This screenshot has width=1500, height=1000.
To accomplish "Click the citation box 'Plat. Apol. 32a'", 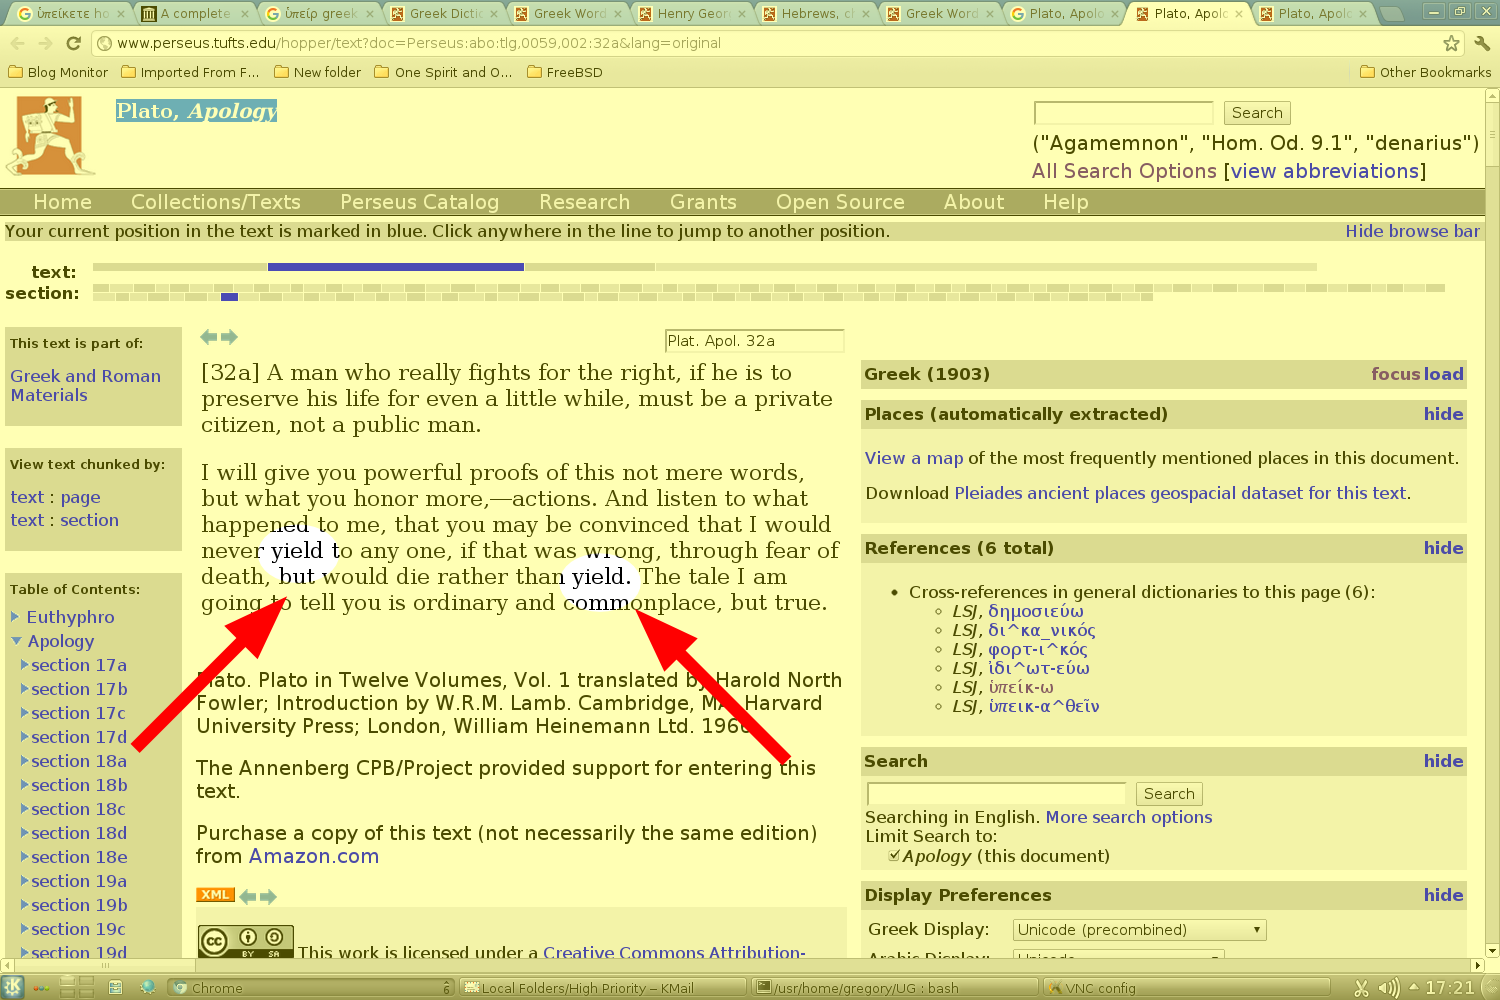I will click(754, 341).
